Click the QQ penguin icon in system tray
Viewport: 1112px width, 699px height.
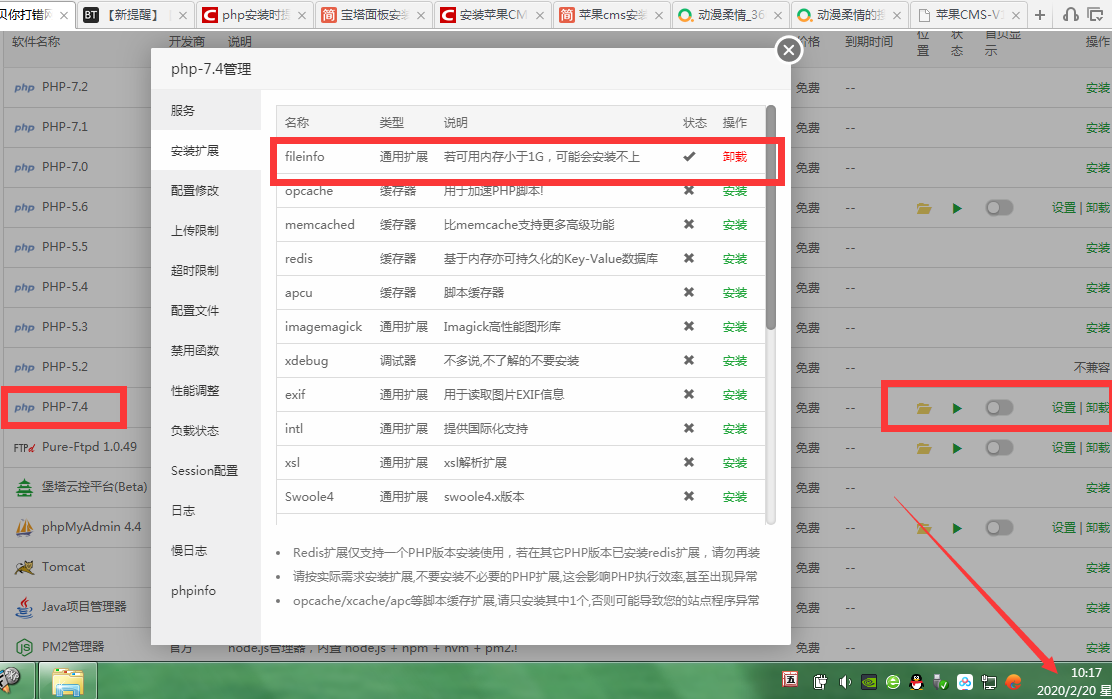[915, 682]
